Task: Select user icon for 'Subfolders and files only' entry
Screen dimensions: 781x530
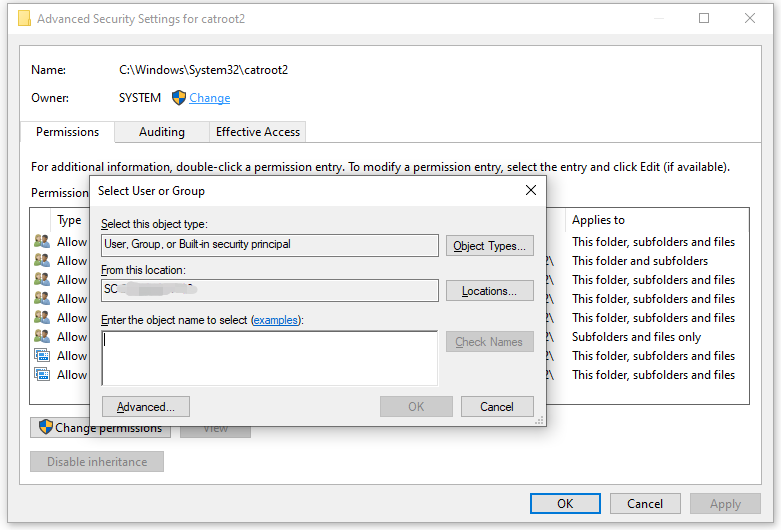Action: pos(42,337)
